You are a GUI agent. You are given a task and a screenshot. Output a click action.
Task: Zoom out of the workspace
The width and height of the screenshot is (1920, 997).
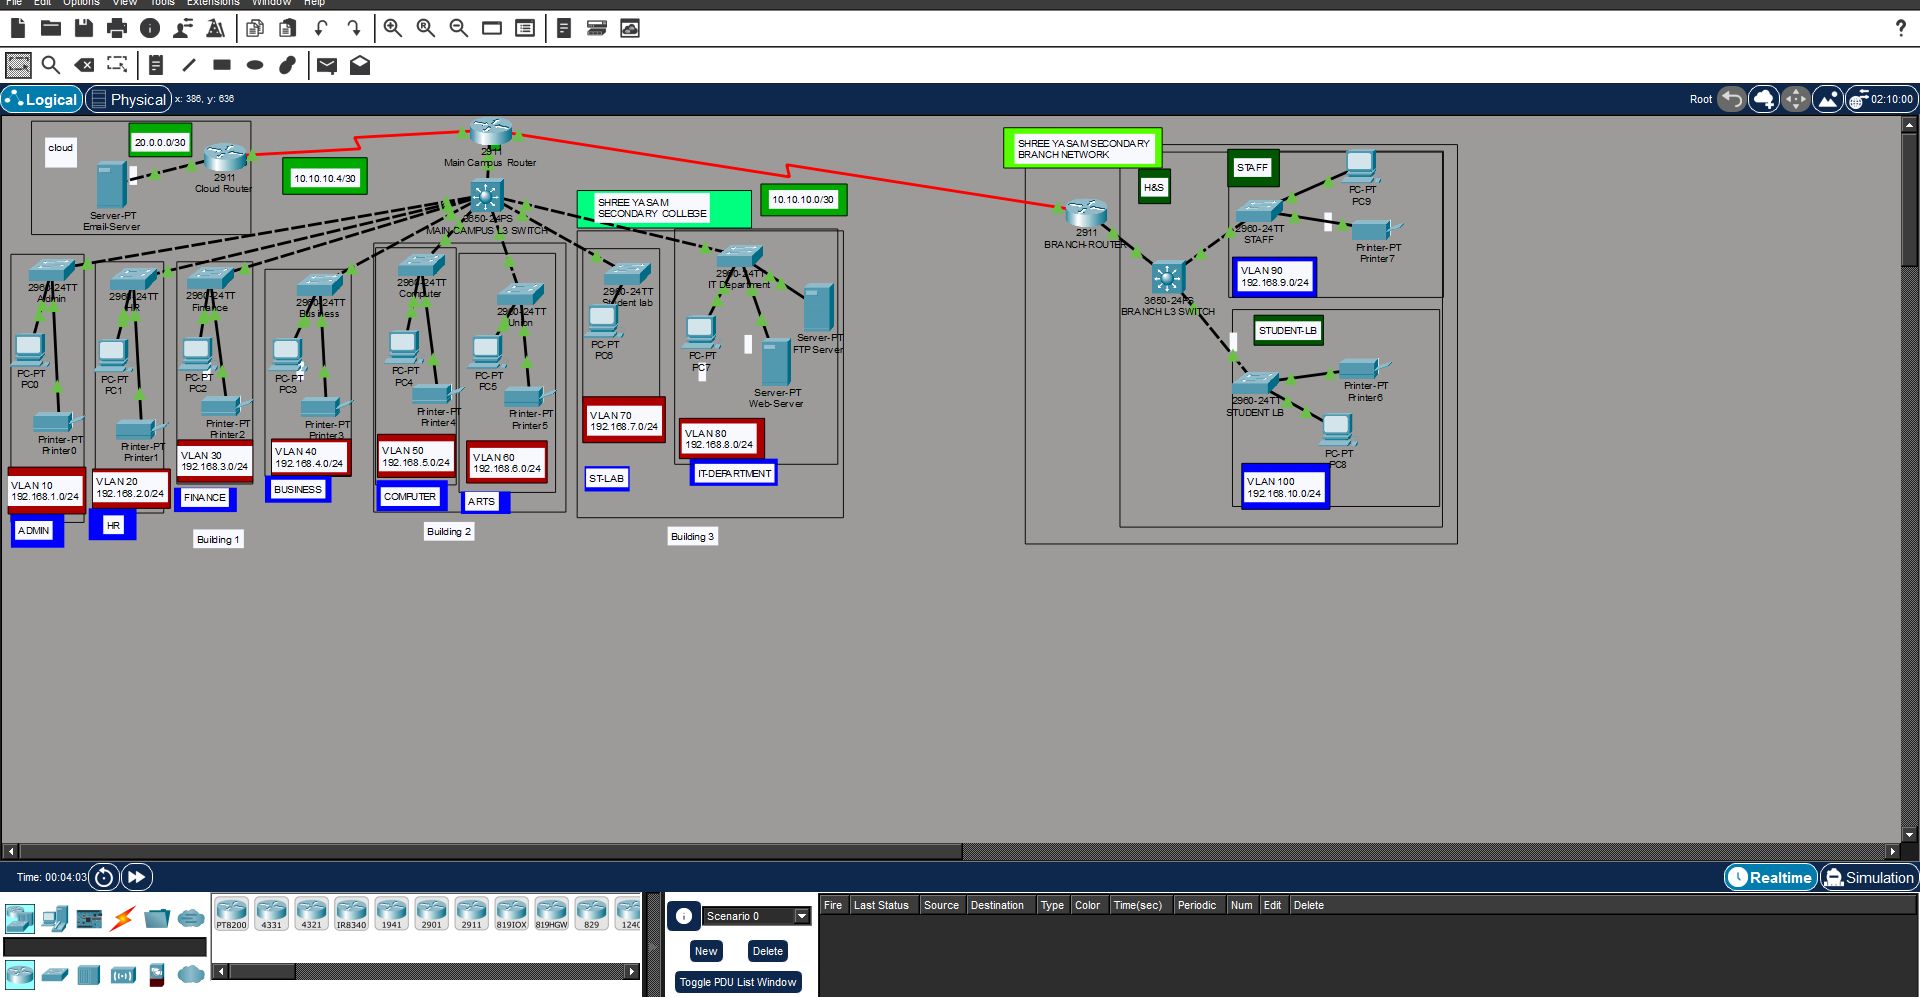click(459, 28)
